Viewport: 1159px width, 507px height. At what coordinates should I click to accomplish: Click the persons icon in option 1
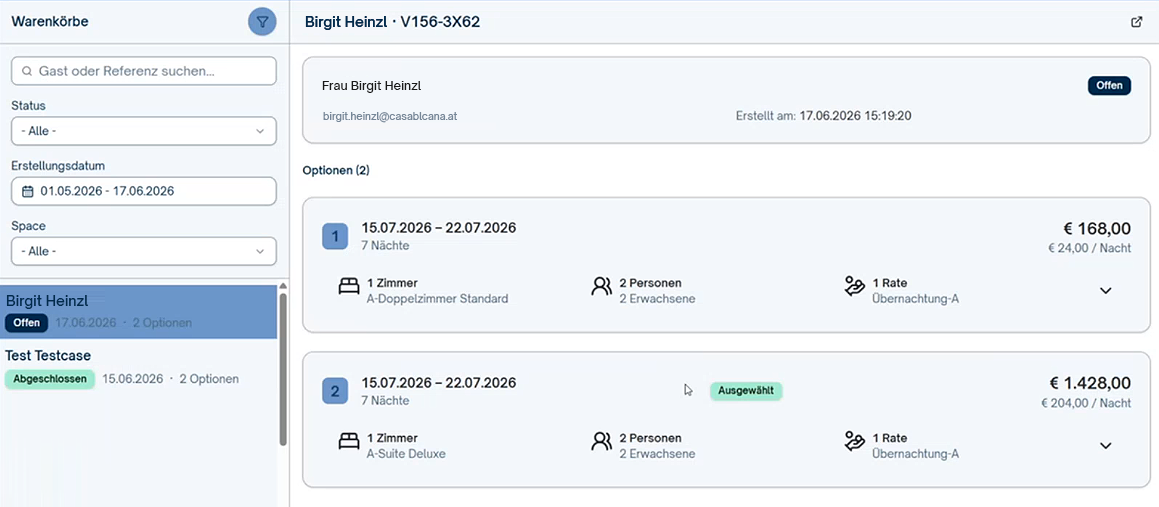(602, 287)
